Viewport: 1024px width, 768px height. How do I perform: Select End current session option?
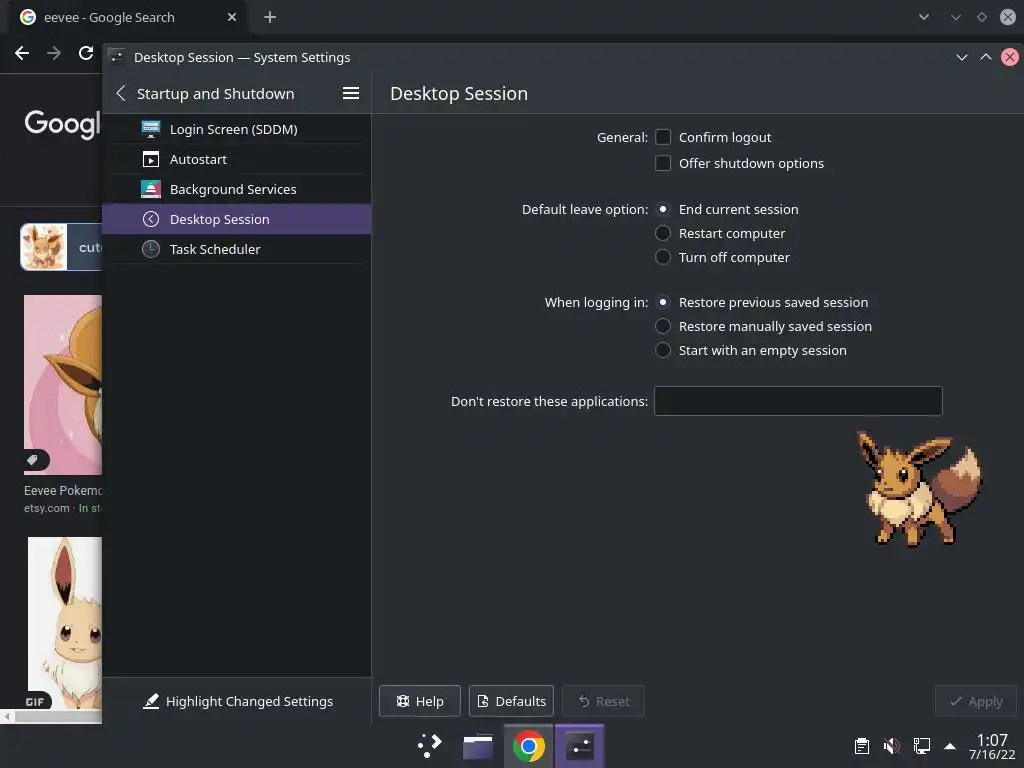663,209
